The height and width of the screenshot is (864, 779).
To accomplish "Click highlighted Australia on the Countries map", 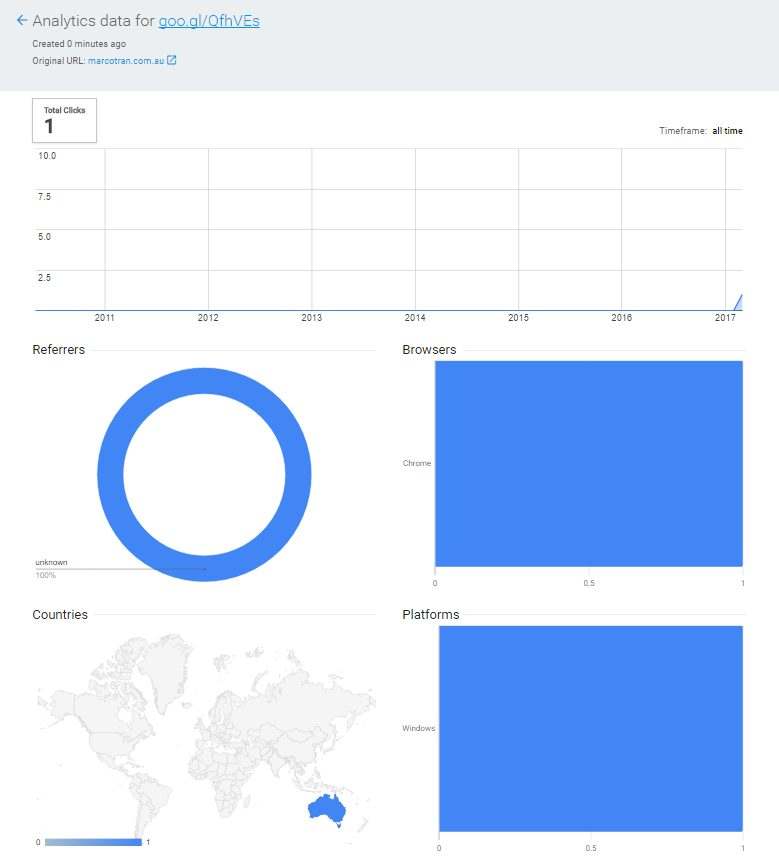I will (x=324, y=808).
